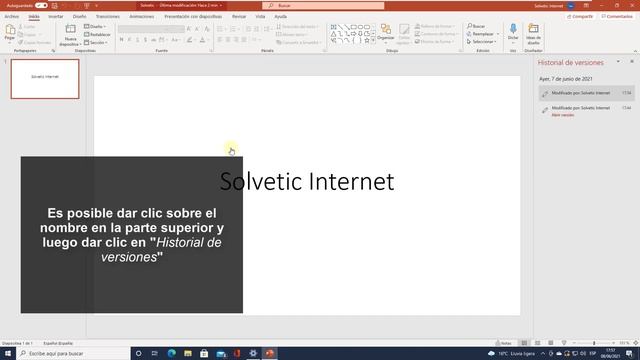The width and height of the screenshot is (640, 360).
Task: Click the increase font size icon
Action: [189, 29]
